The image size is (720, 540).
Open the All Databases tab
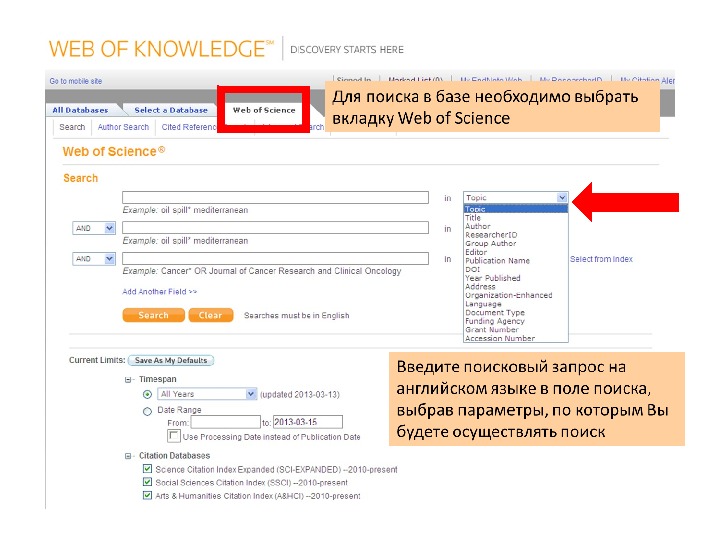[81, 110]
